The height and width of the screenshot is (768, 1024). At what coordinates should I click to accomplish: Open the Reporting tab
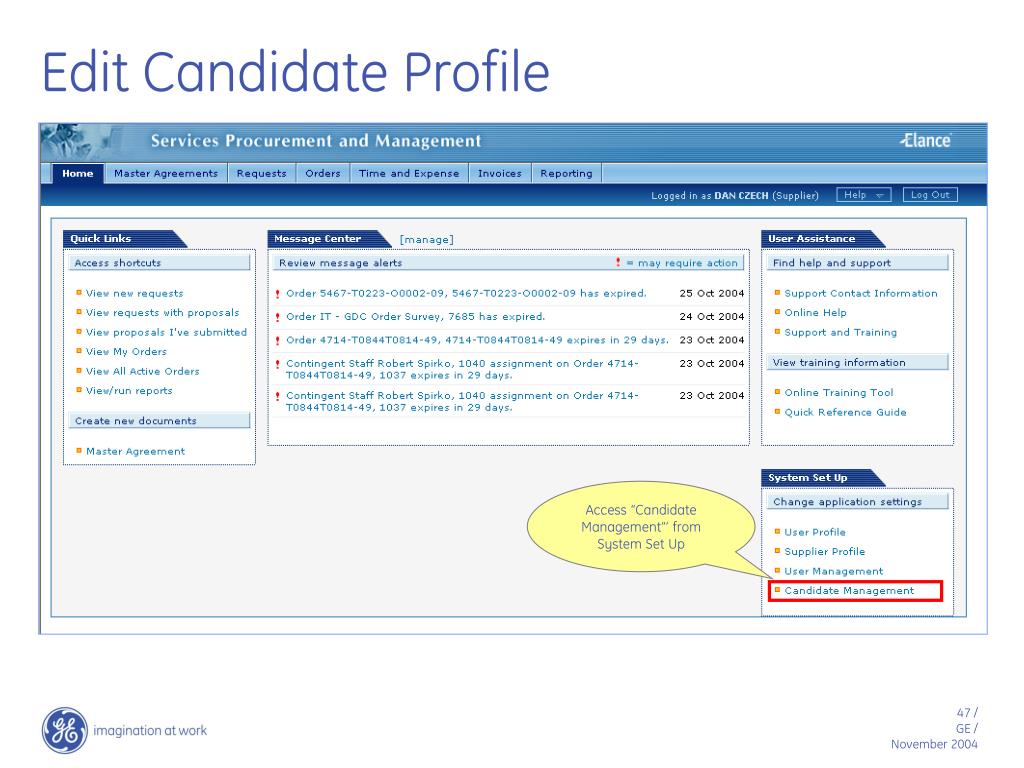(565, 172)
